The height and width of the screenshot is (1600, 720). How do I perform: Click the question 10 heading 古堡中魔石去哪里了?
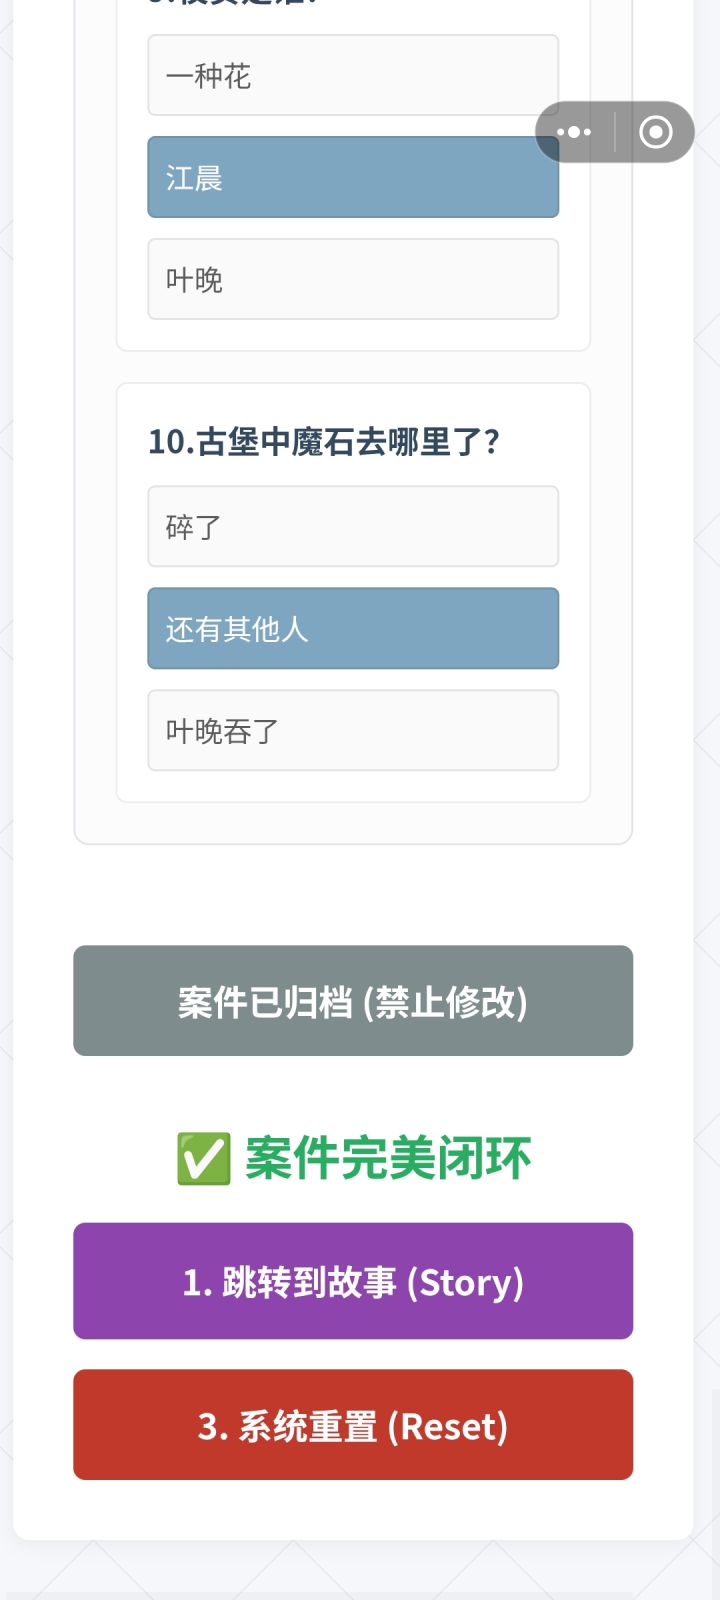point(324,441)
